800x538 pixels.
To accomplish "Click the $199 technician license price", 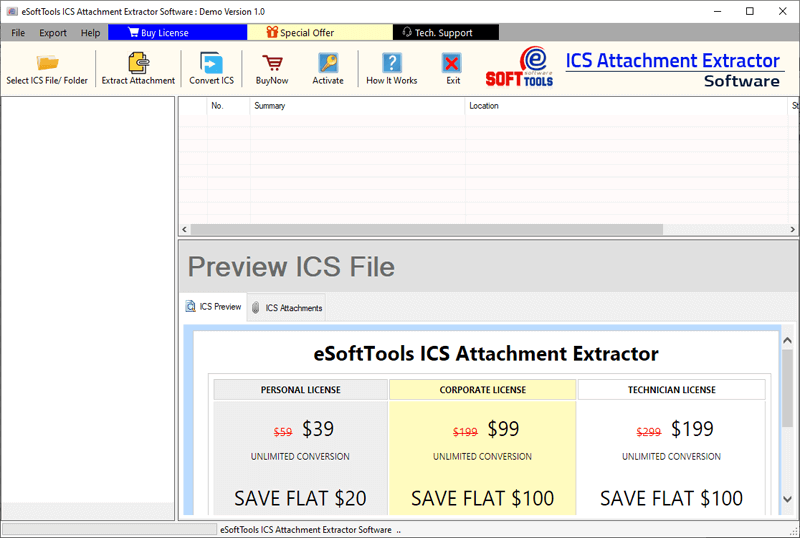I will tap(692, 429).
